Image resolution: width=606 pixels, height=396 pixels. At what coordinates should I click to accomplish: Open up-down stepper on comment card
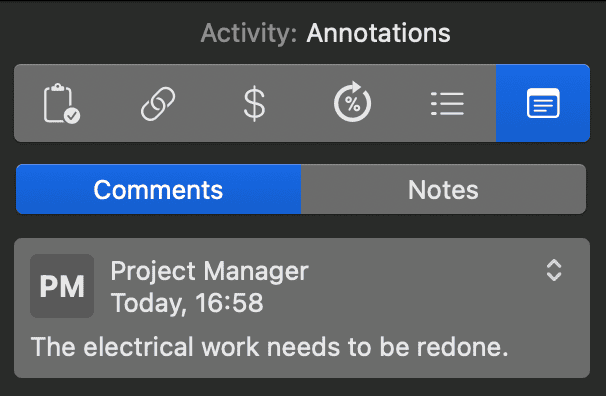[554, 270]
